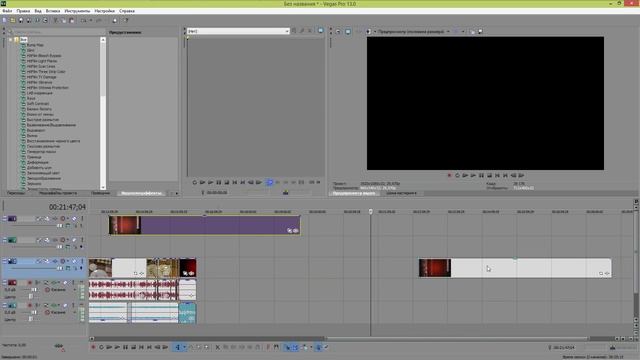Screen dimensions: 640x360
Task: Click the Cut scissors icon in main toolbar
Action: [x=56, y=20]
